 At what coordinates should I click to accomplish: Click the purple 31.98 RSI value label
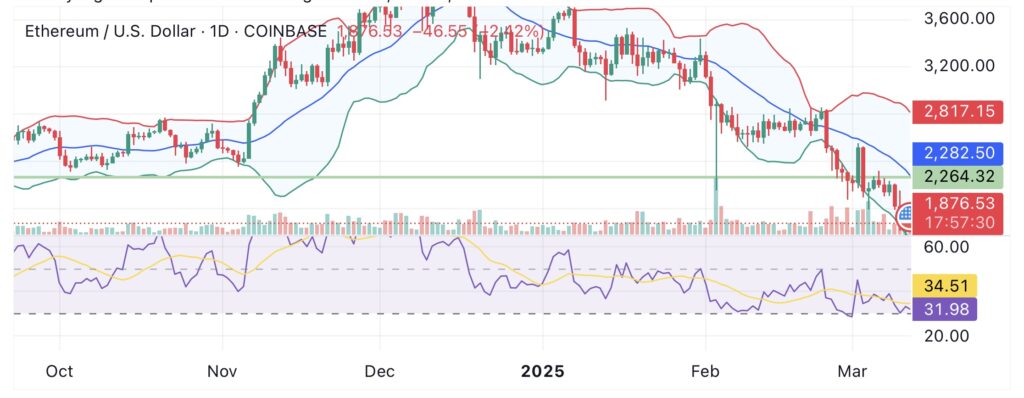[x=944, y=308]
